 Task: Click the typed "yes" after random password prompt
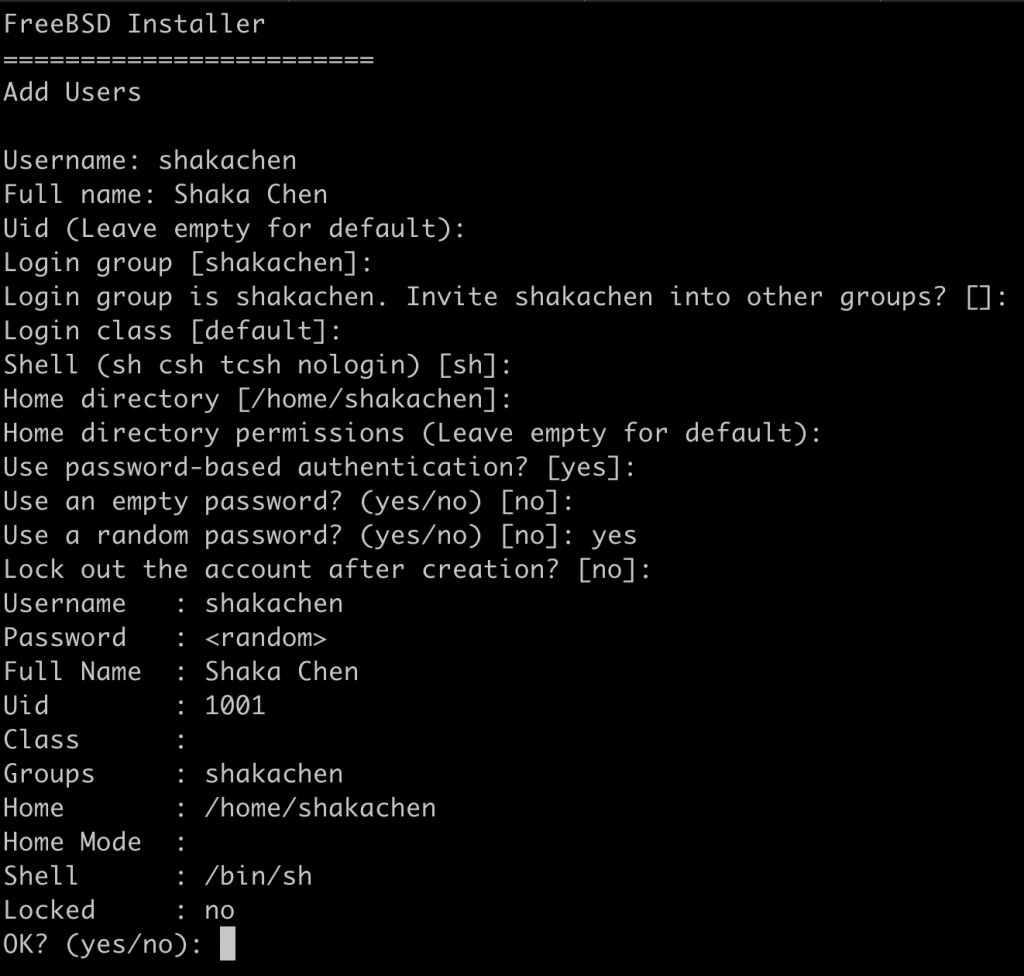click(x=613, y=535)
